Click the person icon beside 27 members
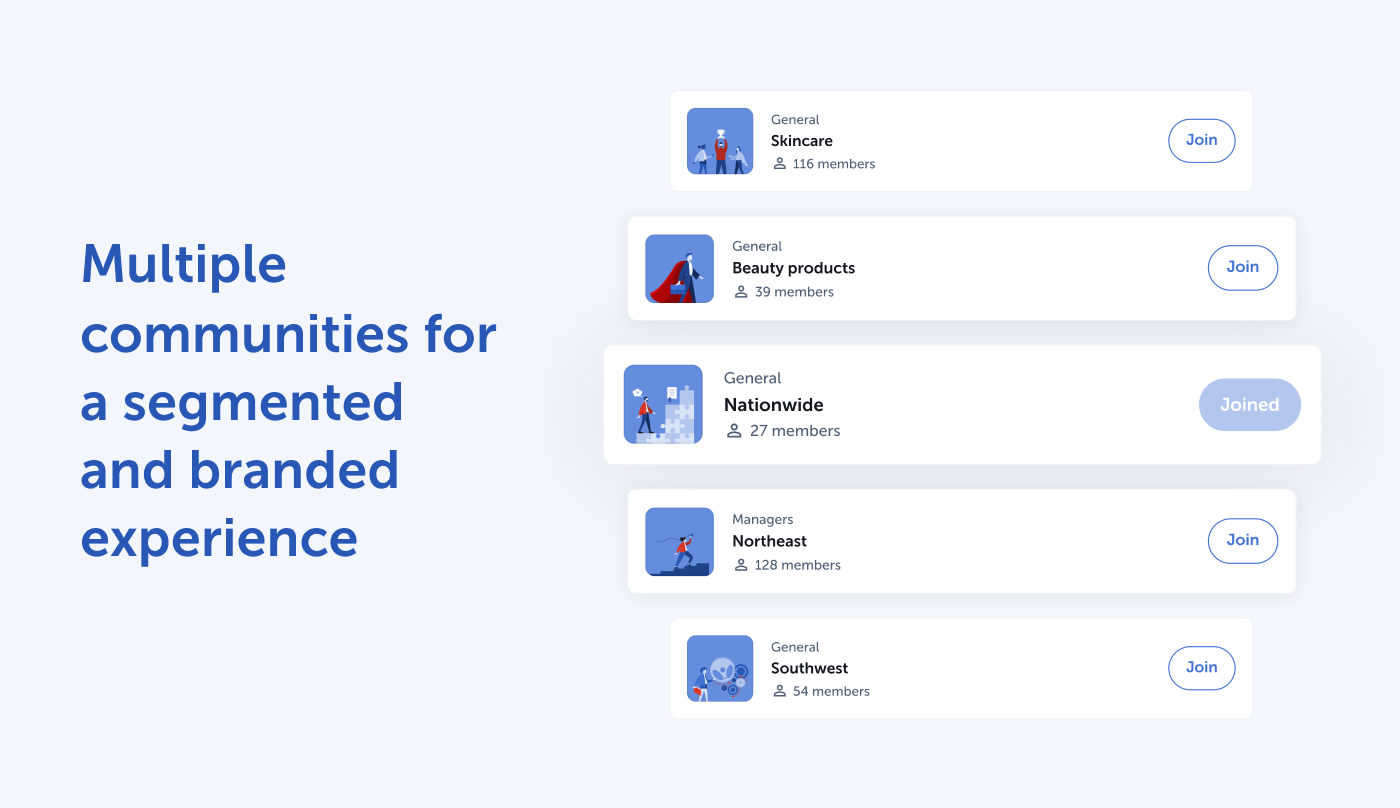This screenshot has width=1400, height=808. [x=734, y=431]
